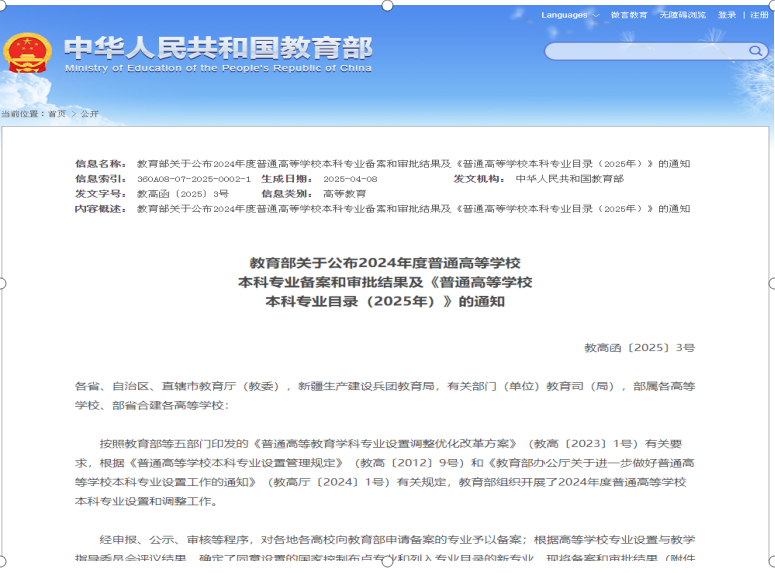This screenshot has width=775, height=573.
Task: Open the 无障碍浏览 link
Action: point(683,15)
